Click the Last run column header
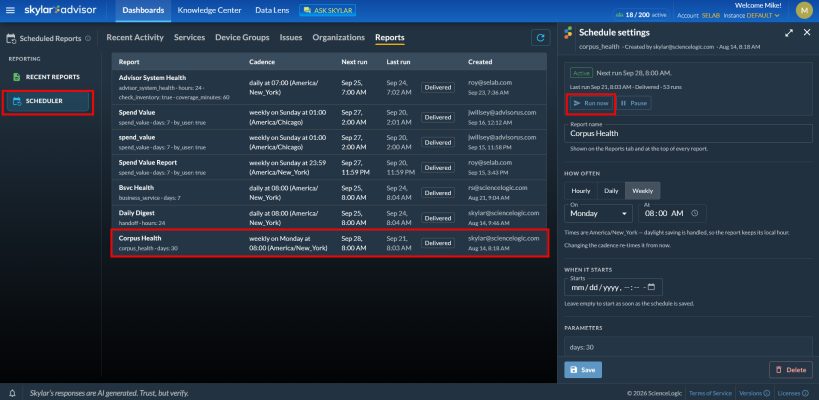The width and height of the screenshot is (819, 400). (398, 62)
